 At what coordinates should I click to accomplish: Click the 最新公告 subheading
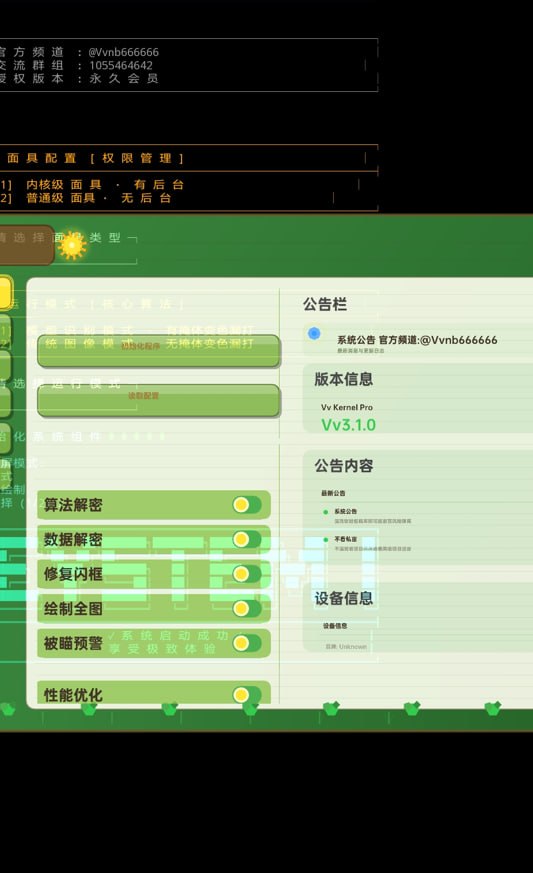333,493
